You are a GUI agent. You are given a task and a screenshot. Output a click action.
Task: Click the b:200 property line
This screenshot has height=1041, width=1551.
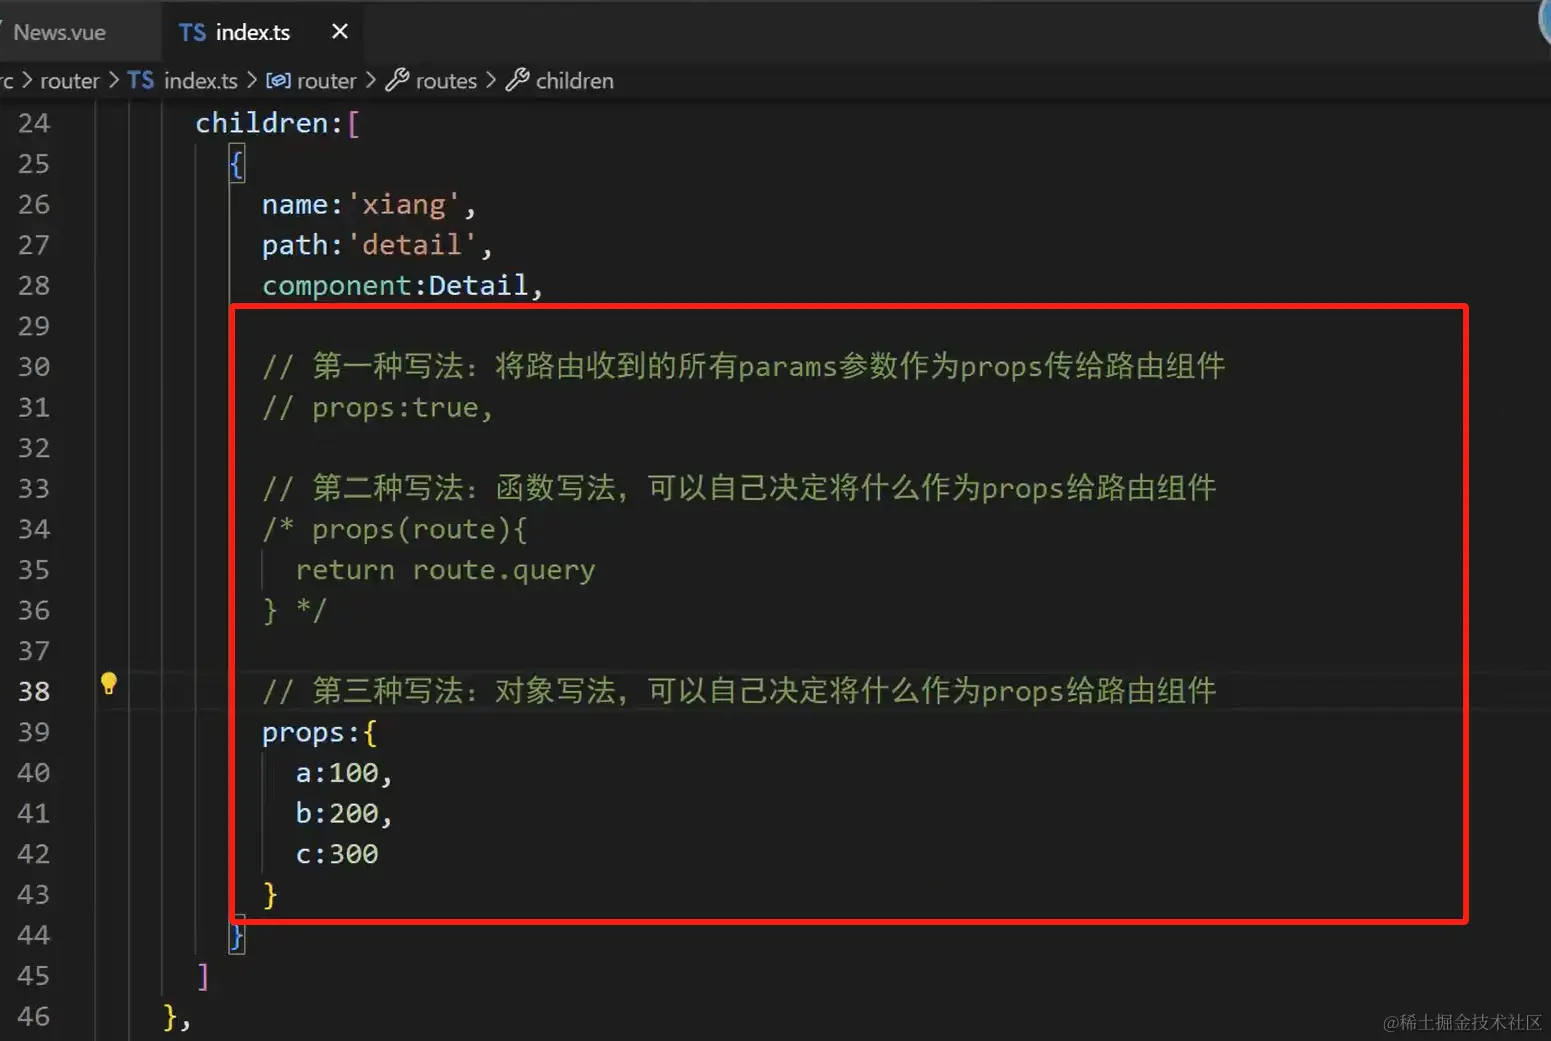click(x=344, y=814)
